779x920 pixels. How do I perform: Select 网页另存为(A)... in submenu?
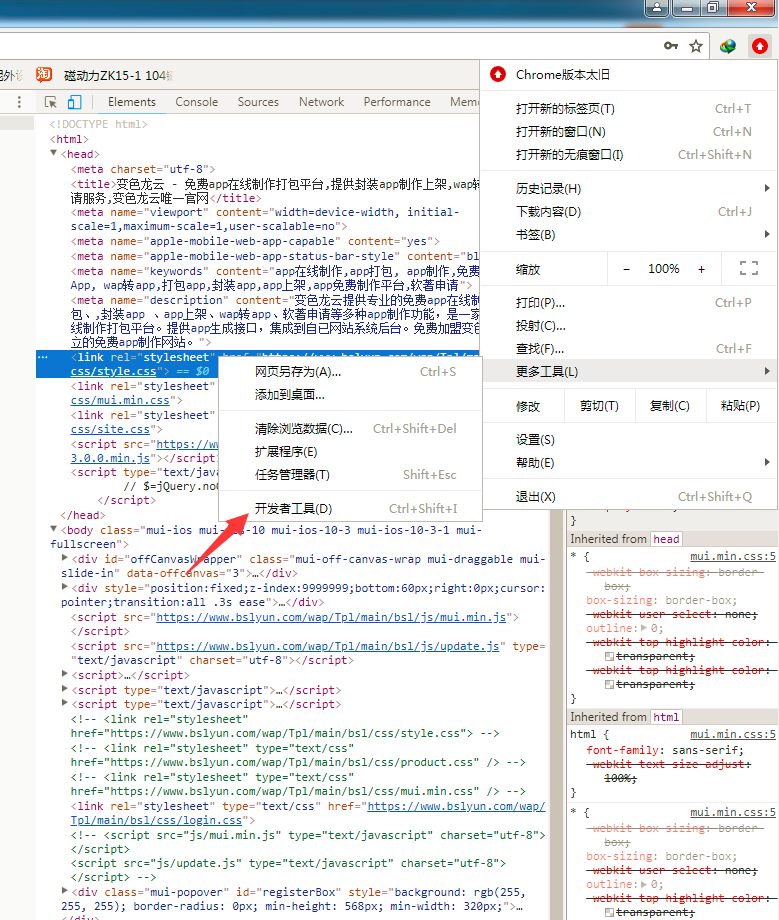coord(350,371)
